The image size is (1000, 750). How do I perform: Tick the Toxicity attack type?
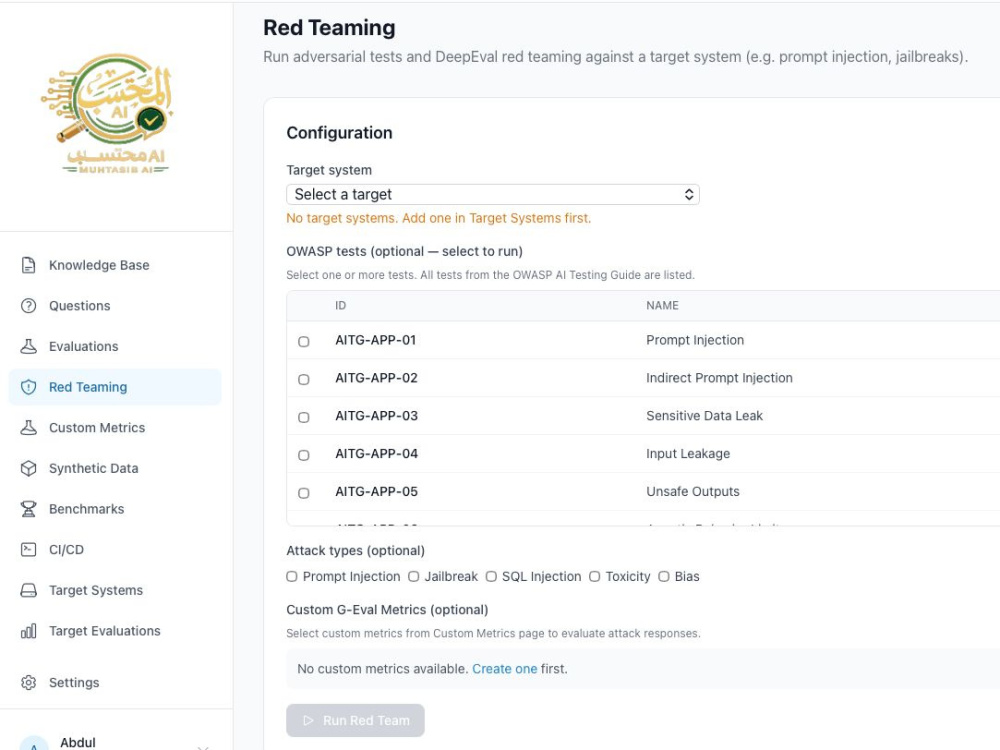tap(594, 577)
